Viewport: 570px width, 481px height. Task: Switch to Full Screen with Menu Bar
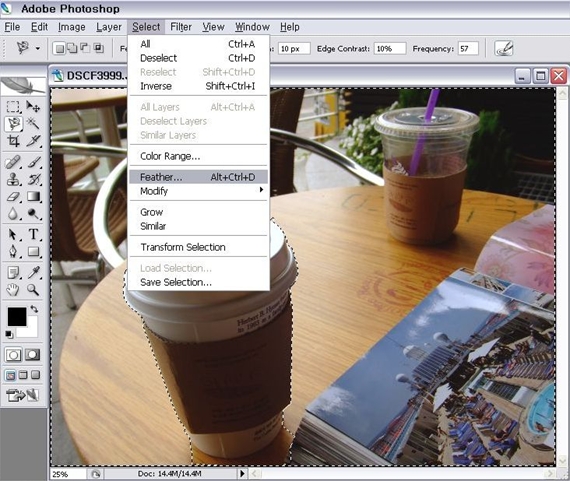[23, 375]
